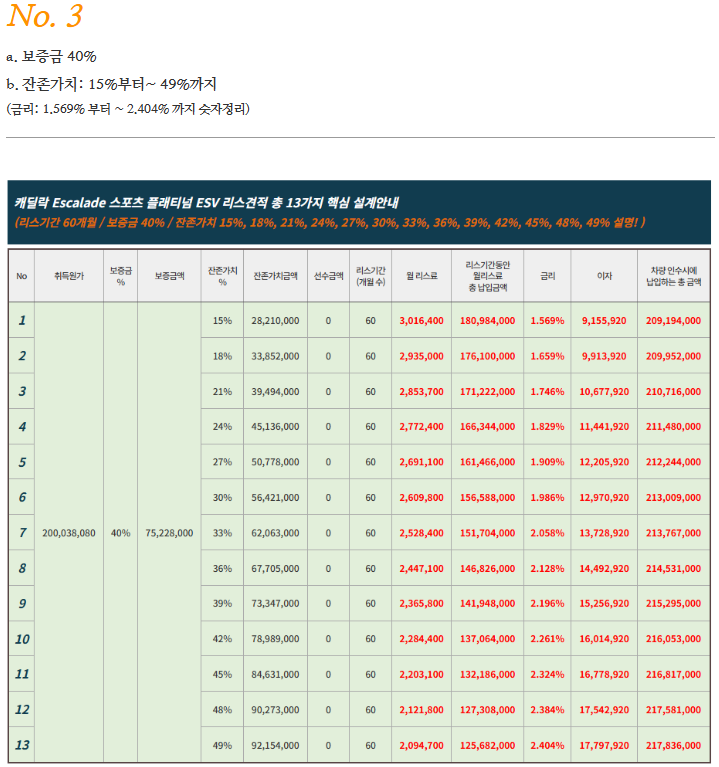Click total amount '209,194,000'

click(x=674, y=320)
